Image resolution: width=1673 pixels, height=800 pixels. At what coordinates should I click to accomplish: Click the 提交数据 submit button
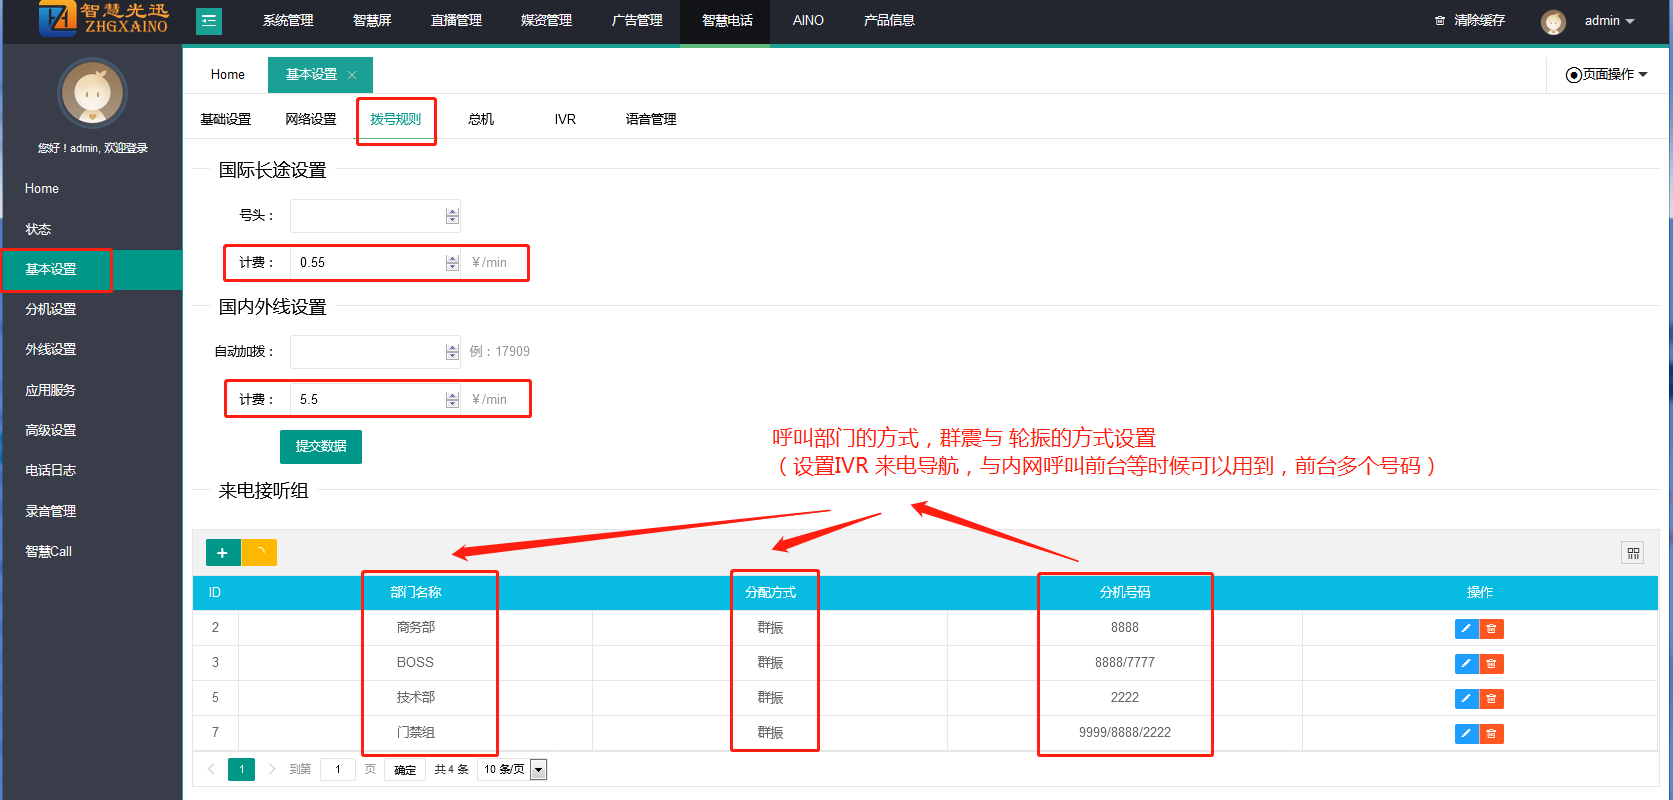(321, 446)
